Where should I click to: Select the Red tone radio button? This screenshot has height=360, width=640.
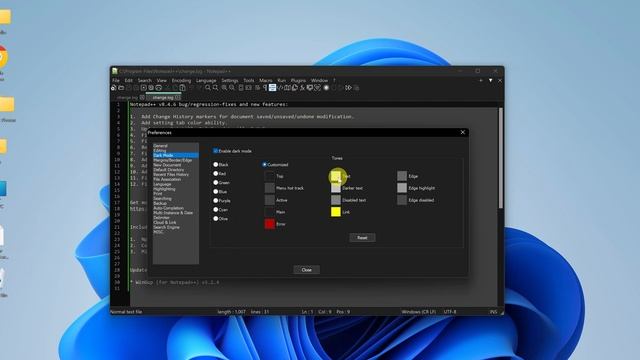[216, 173]
